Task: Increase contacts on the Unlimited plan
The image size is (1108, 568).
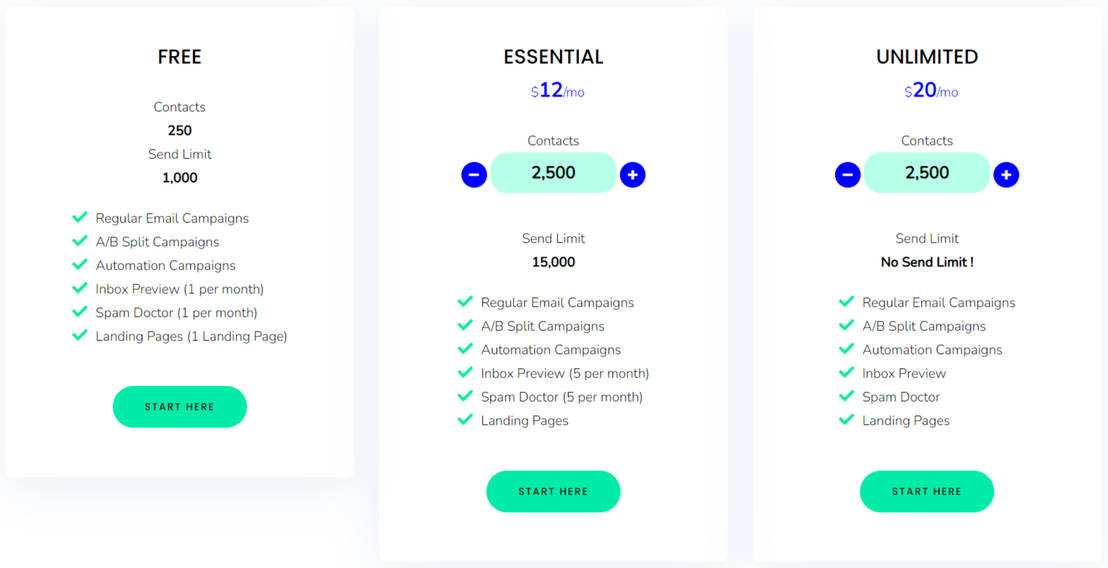Action: click(1006, 174)
